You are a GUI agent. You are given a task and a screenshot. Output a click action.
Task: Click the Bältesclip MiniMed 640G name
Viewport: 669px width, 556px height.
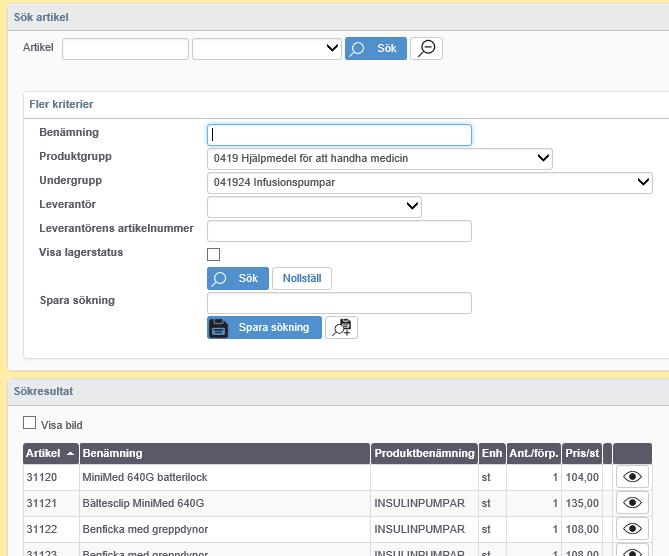coord(143,503)
